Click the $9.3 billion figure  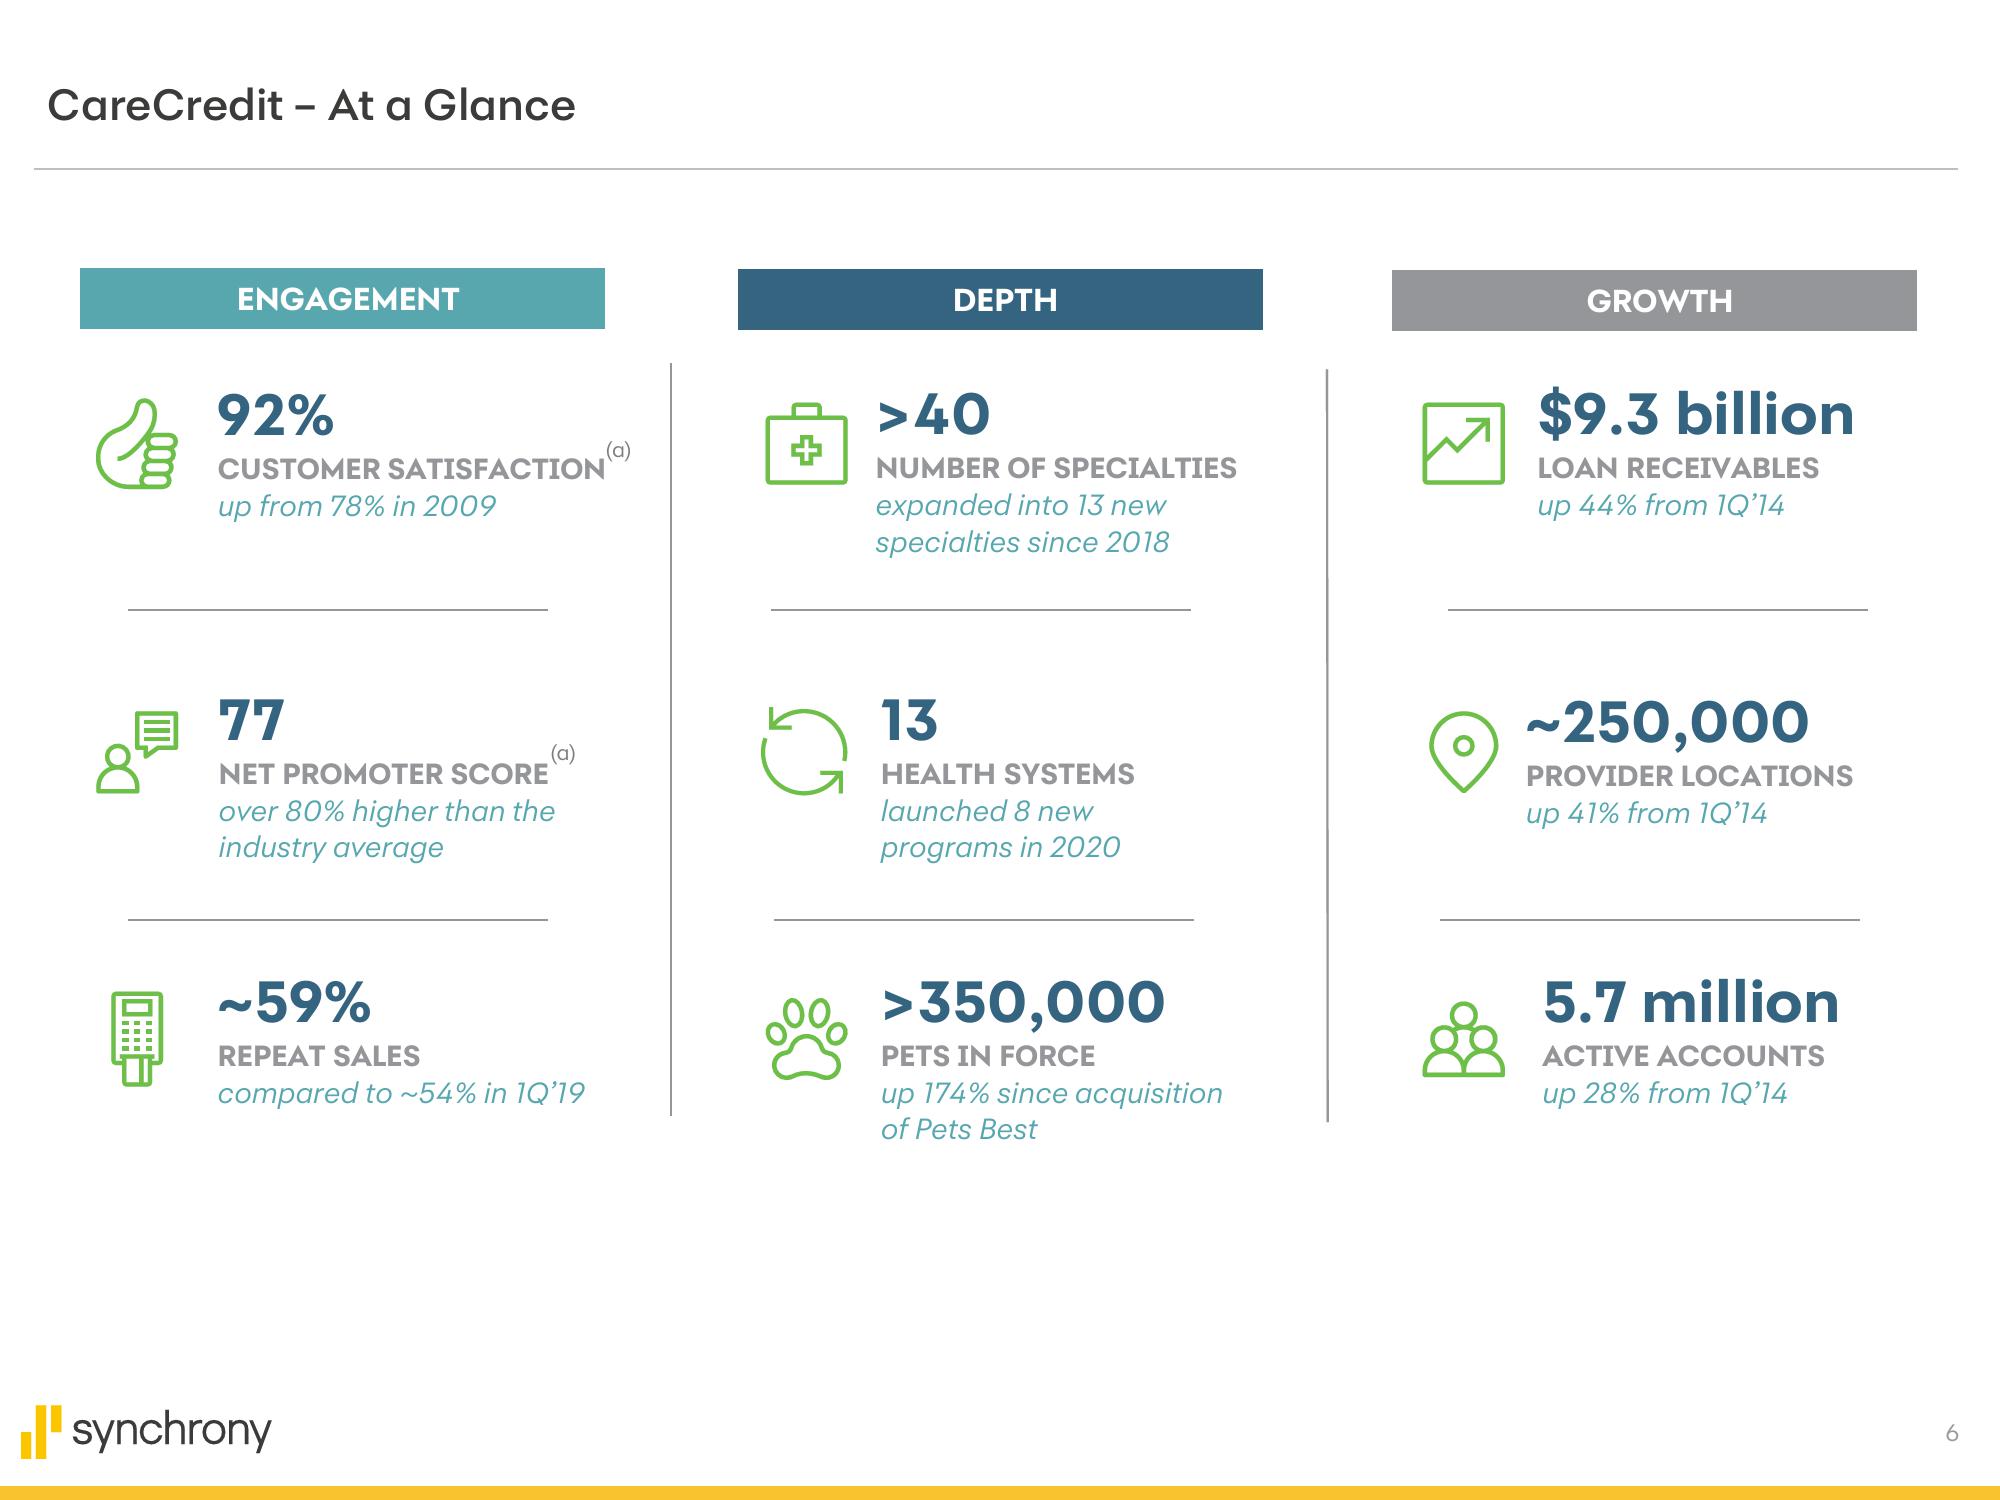[1696, 414]
